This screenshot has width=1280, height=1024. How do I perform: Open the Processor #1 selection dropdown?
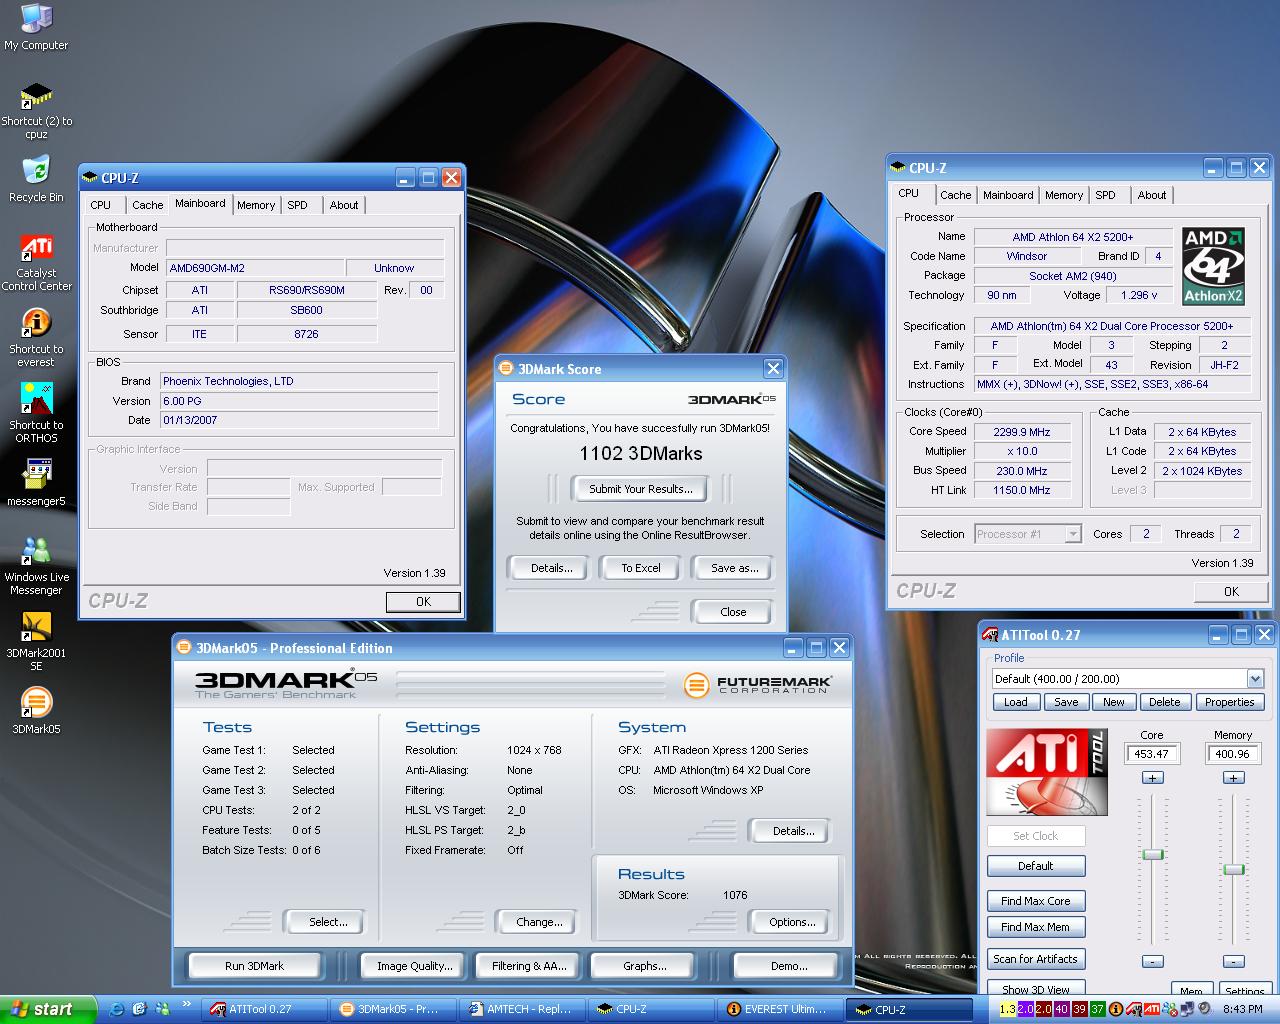tap(1072, 534)
